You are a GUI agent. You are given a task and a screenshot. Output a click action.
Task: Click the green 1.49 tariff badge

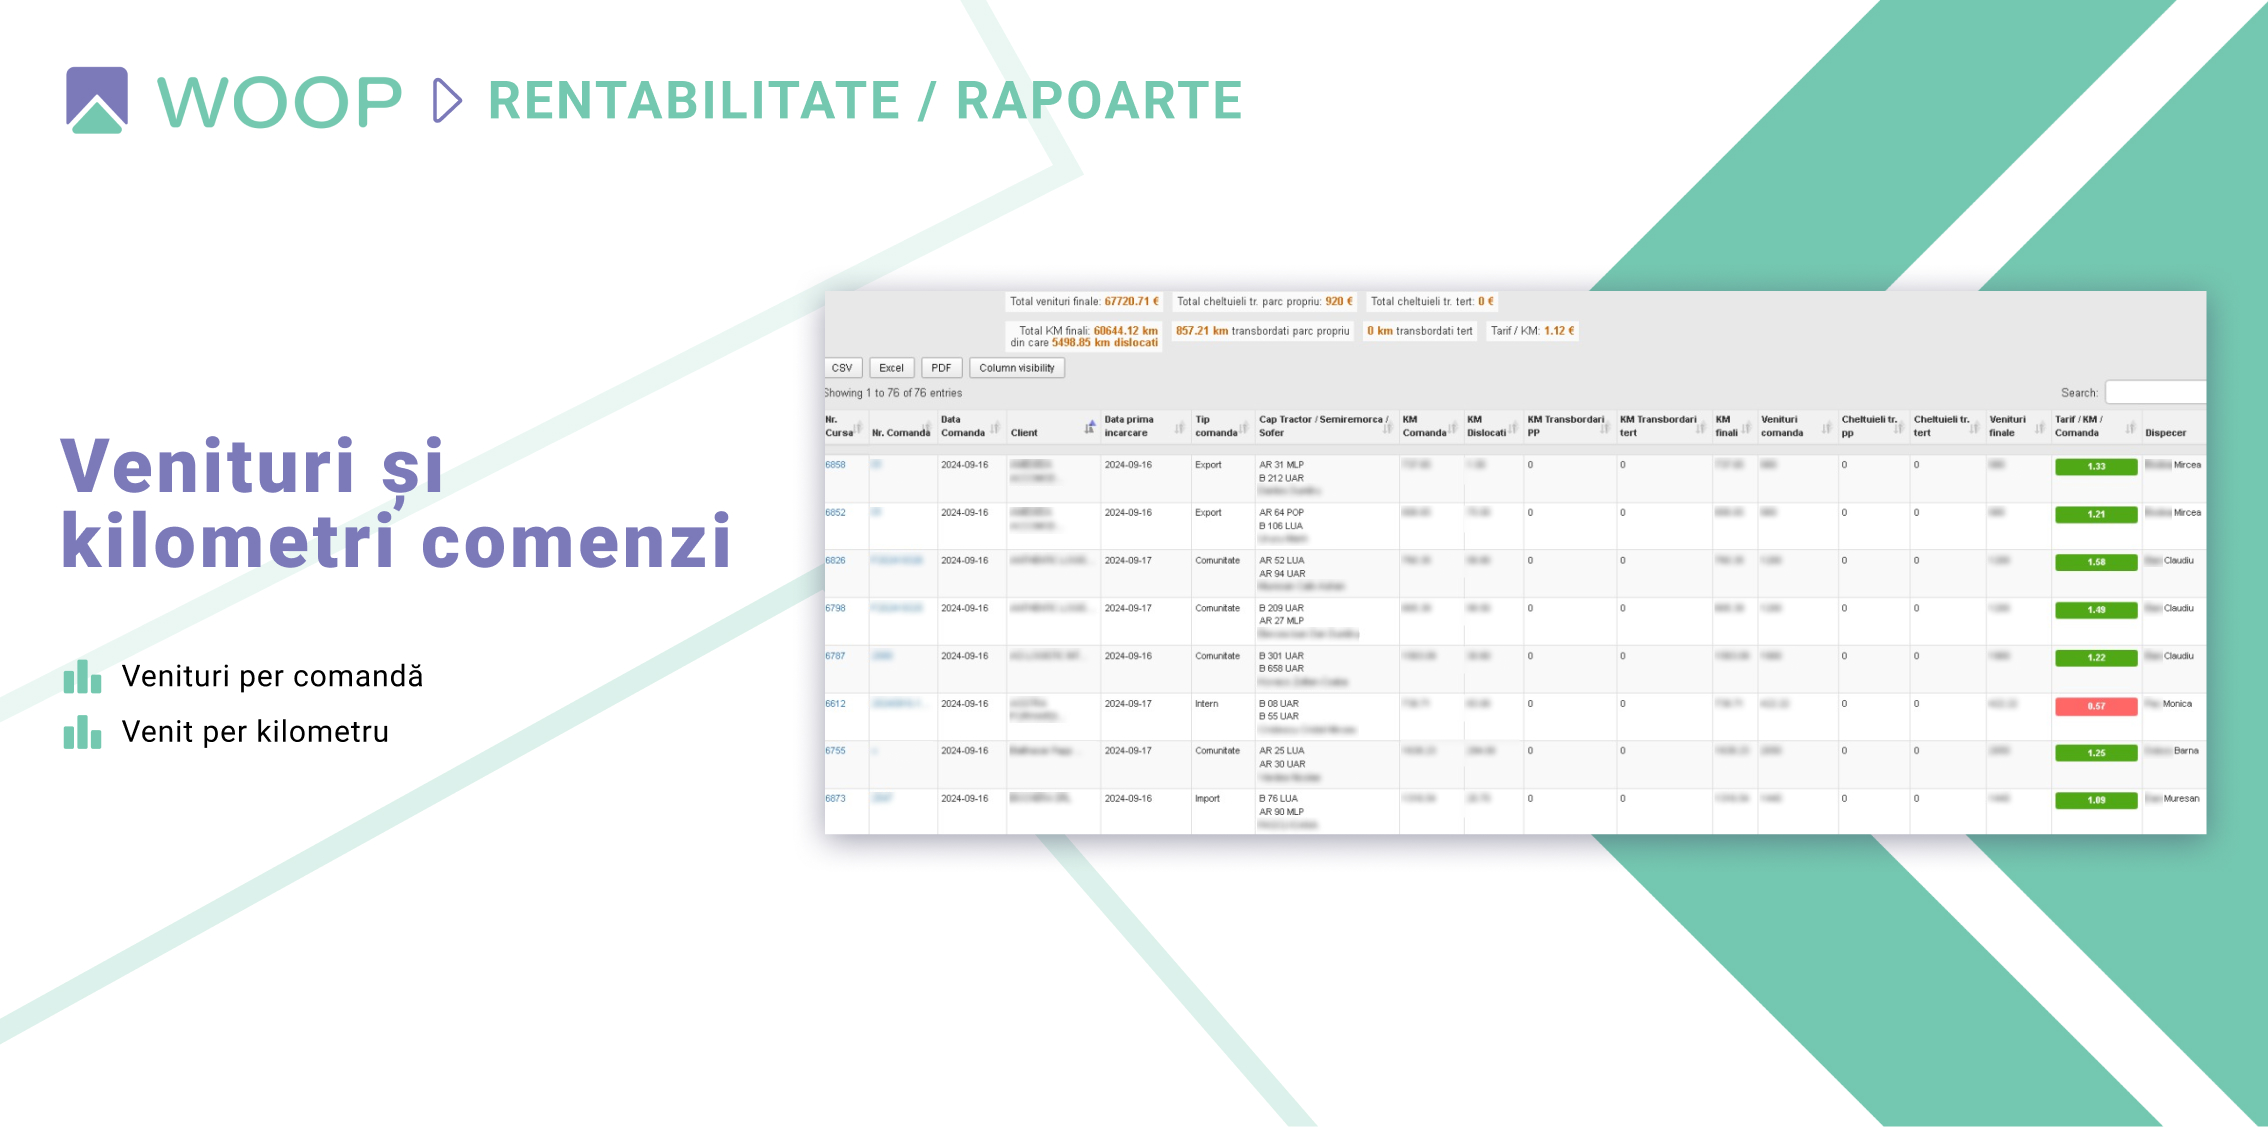tap(2096, 610)
